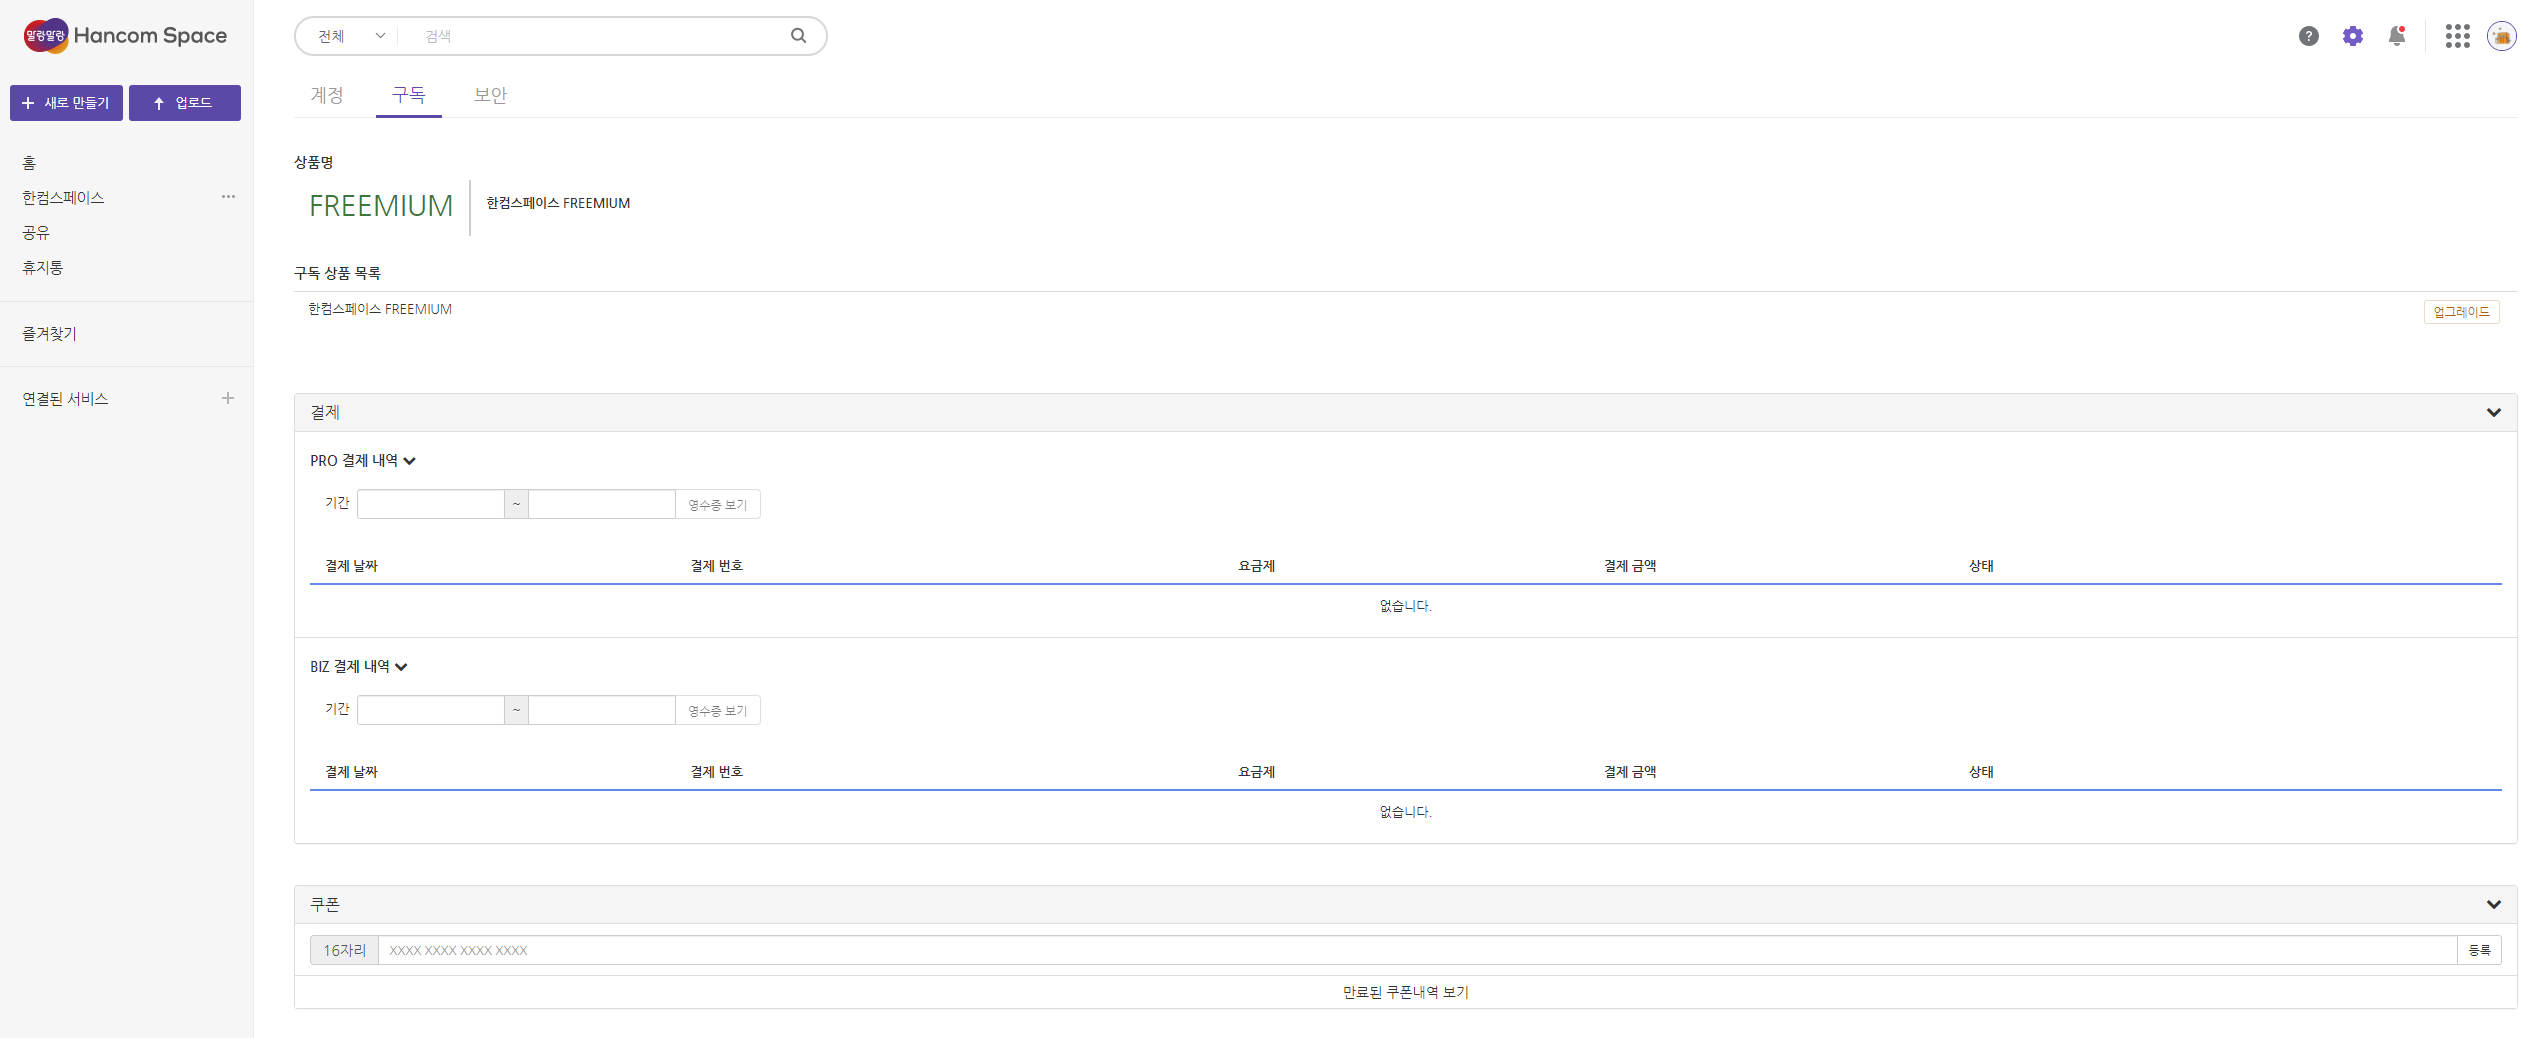This screenshot has width=2540, height=1038.
Task: Click the 16-digit coupon code input field
Action: (x=1417, y=950)
